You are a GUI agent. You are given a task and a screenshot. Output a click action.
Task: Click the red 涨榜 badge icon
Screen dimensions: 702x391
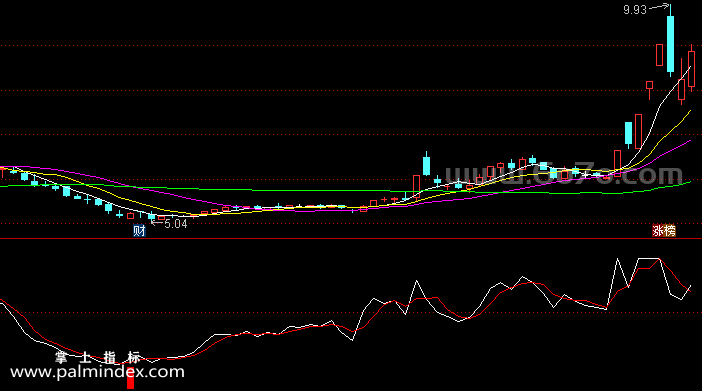663,231
